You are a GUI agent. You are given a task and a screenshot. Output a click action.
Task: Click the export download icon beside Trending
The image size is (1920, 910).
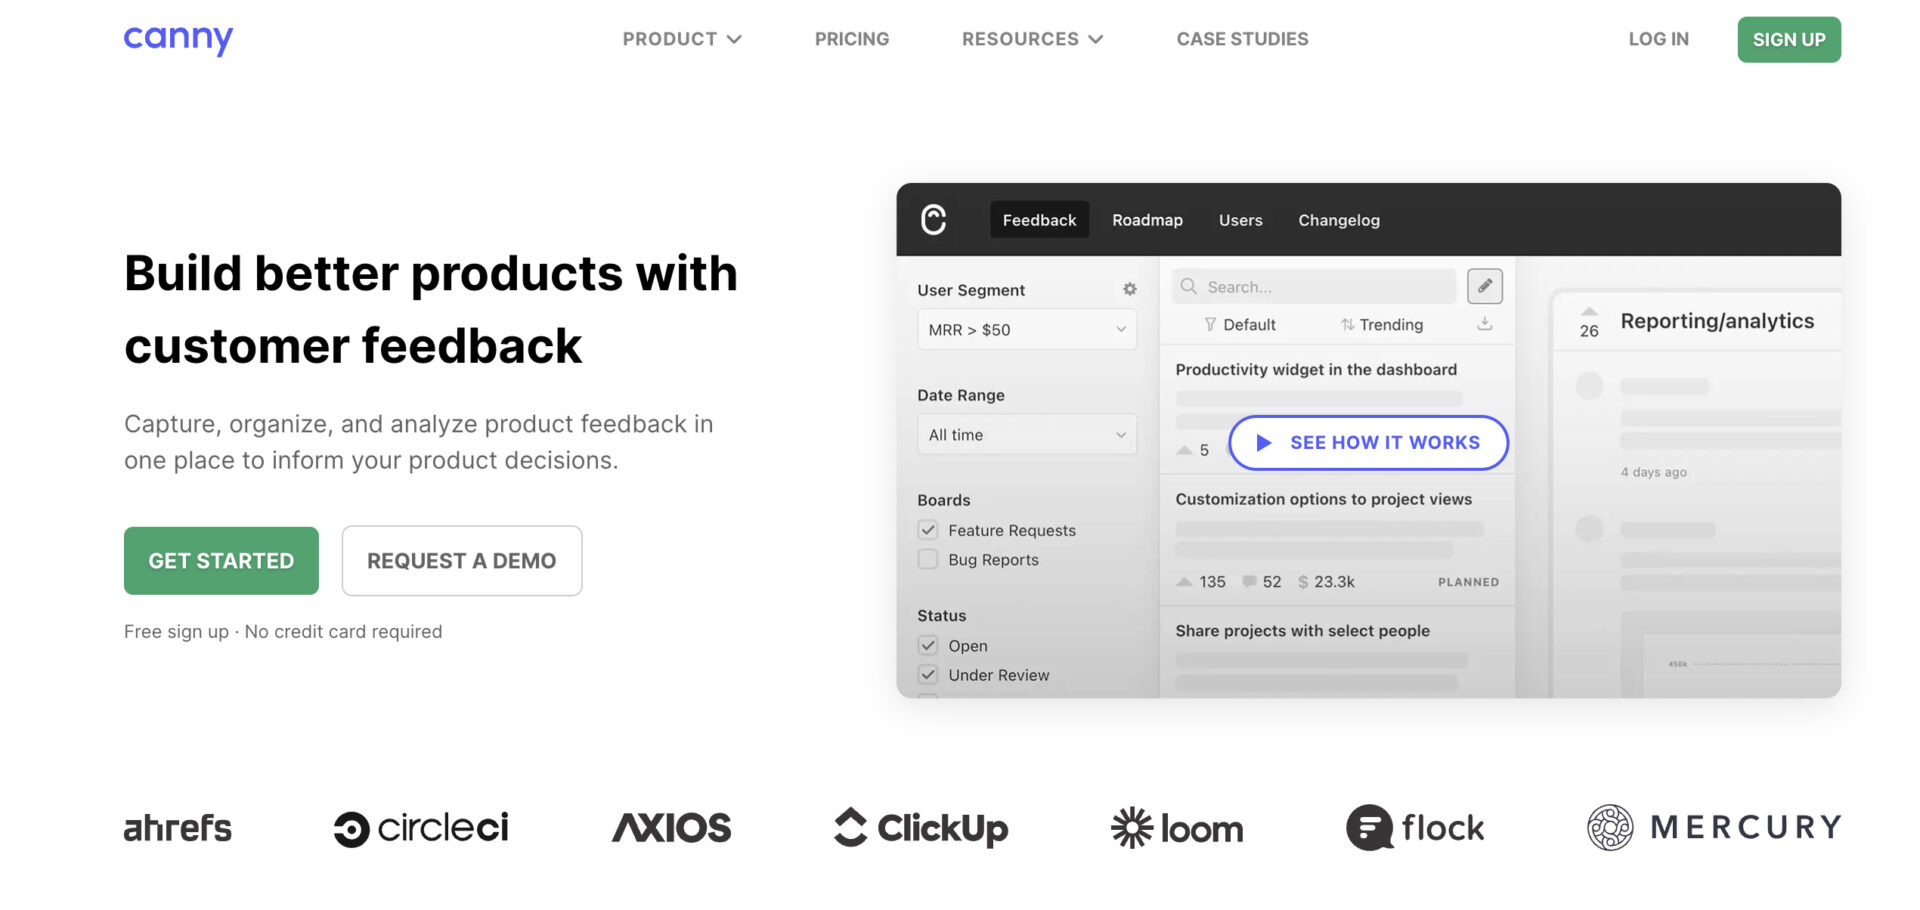point(1483,324)
